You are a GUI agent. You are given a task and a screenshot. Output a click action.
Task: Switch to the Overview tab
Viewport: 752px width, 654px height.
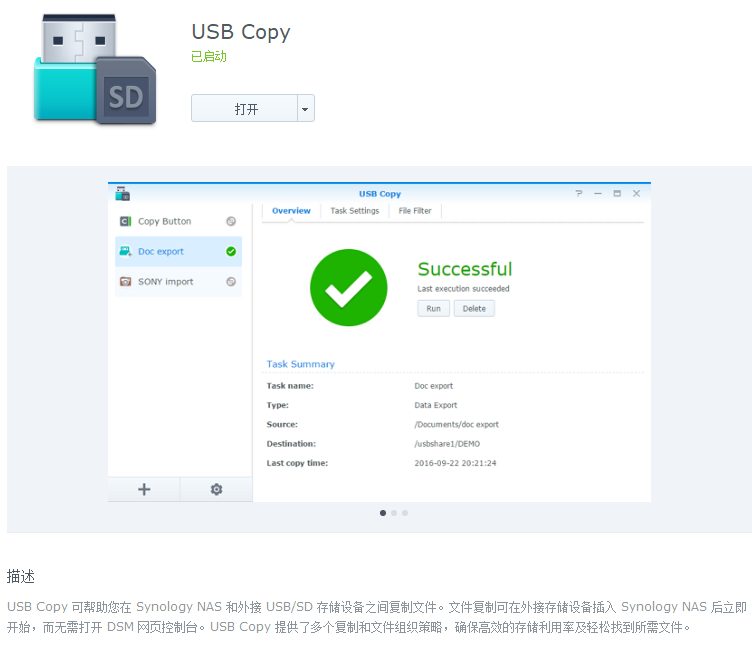pos(291,211)
